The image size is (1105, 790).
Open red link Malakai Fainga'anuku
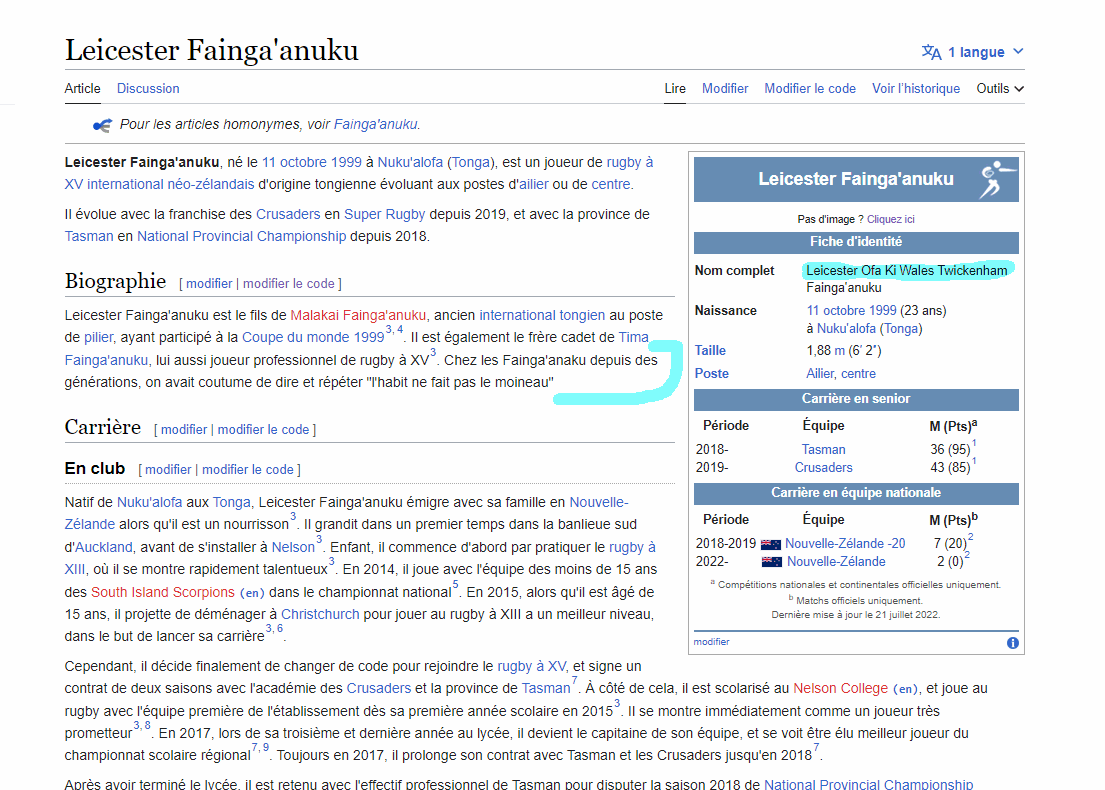click(358, 315)
